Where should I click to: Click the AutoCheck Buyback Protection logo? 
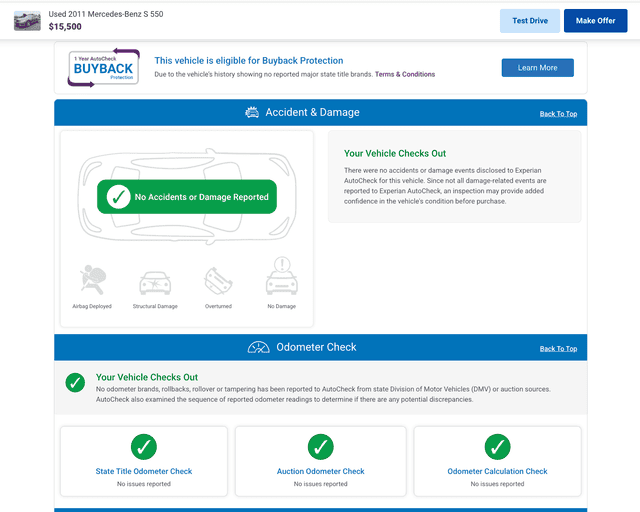(104, 68)
